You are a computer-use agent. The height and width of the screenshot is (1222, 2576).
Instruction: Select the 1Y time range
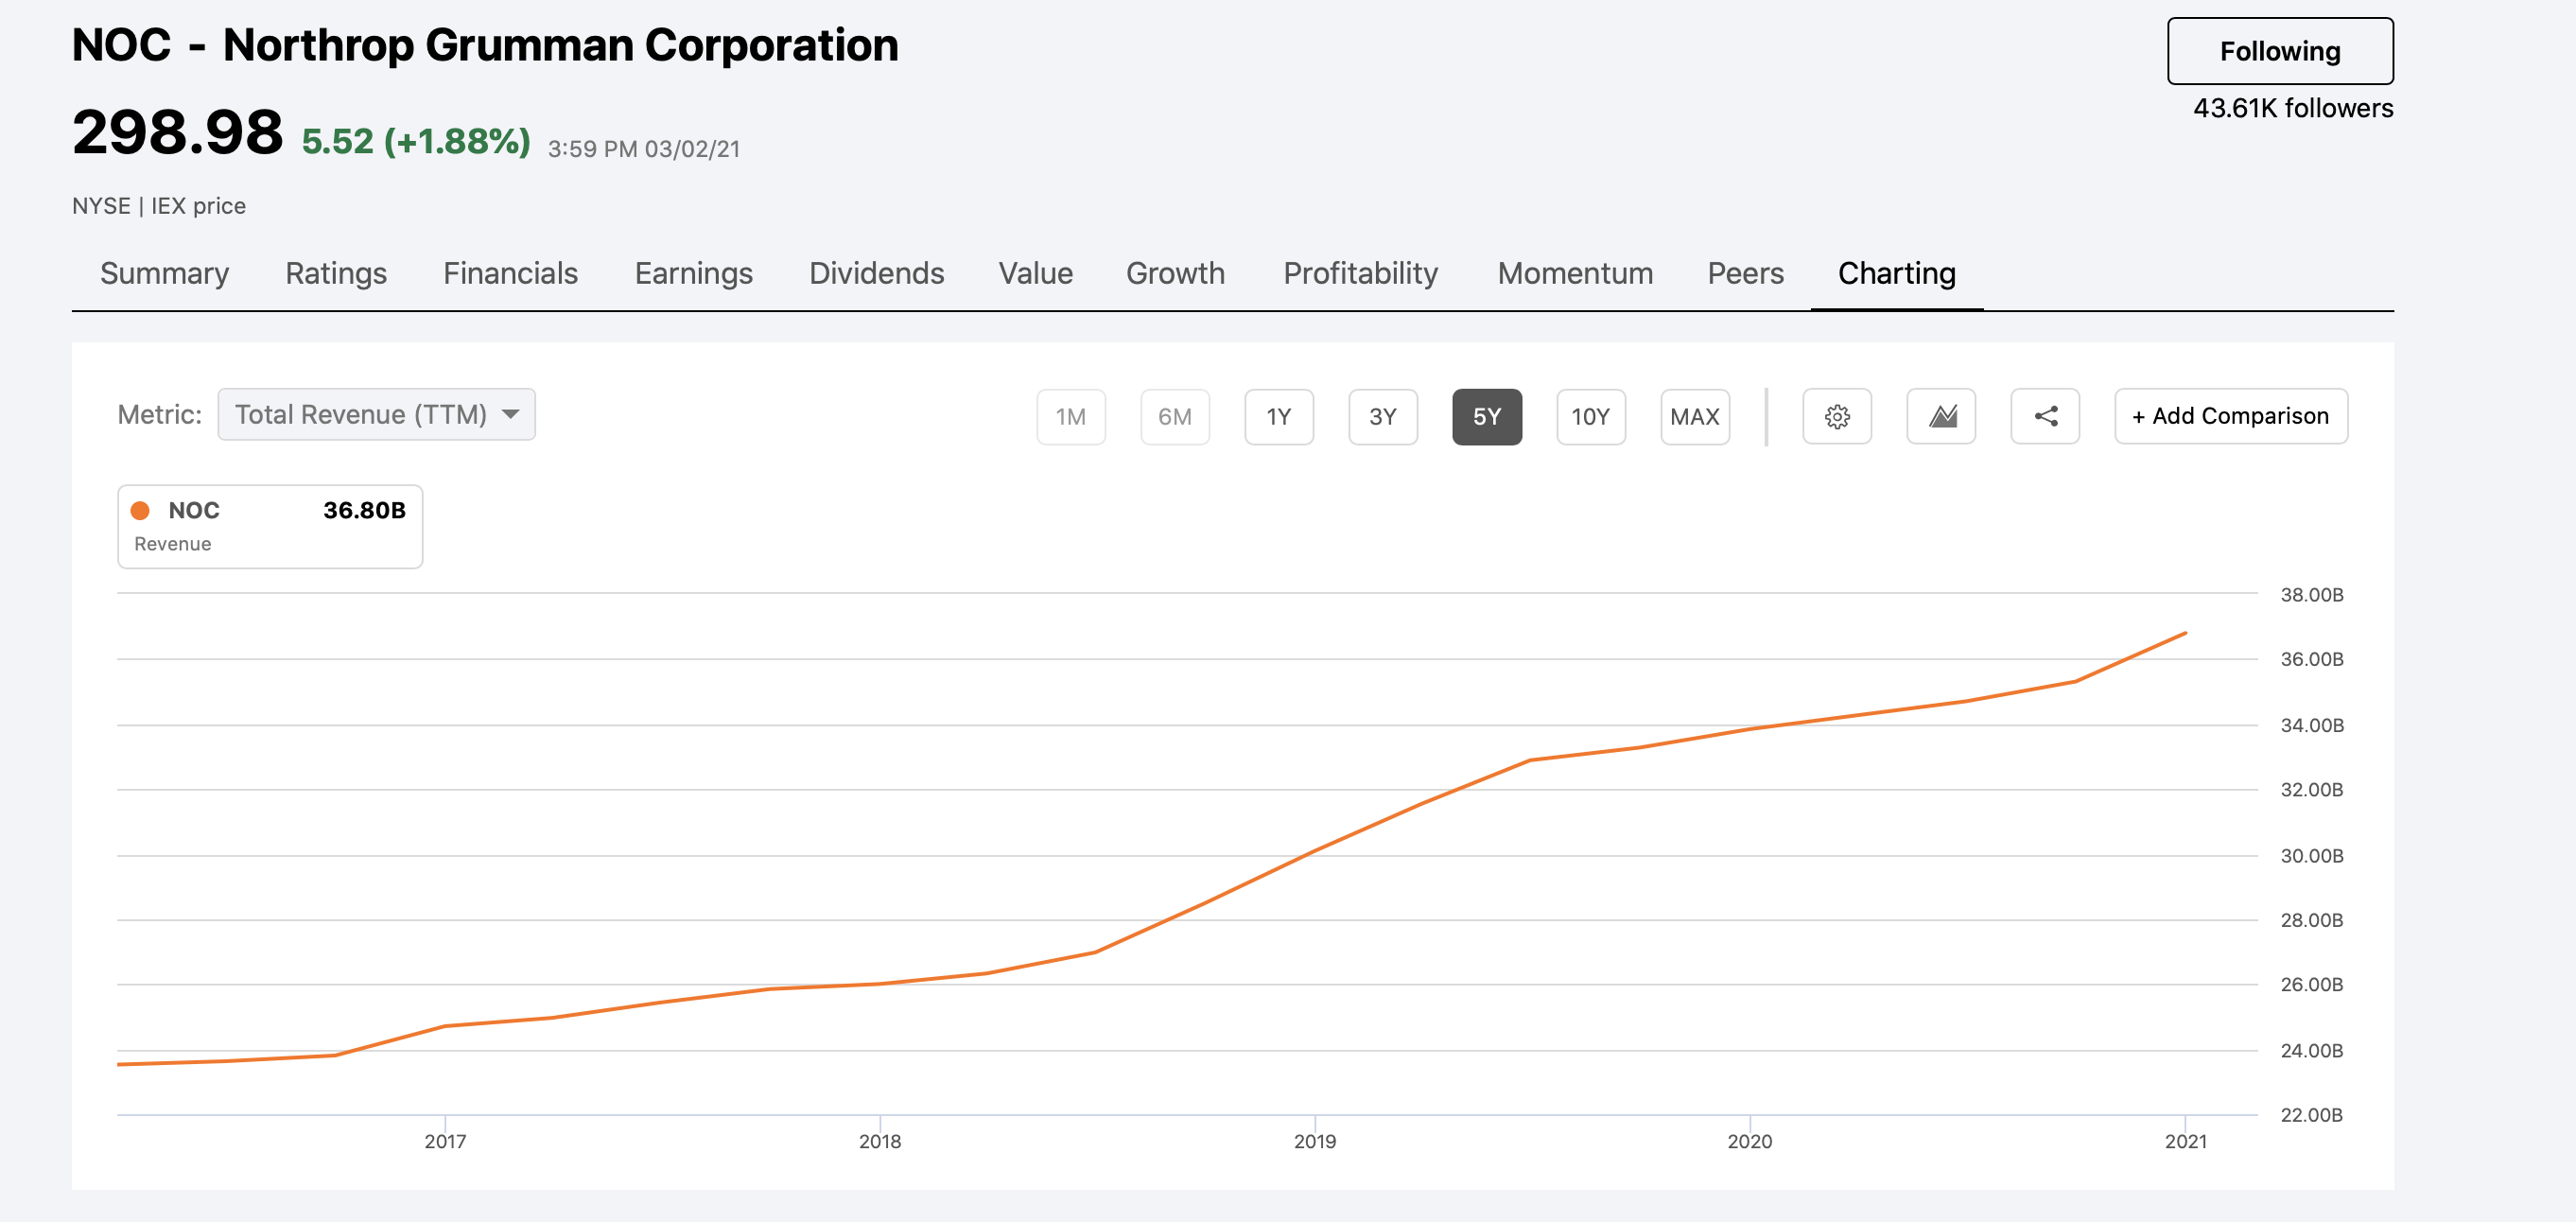(1279, 416)
